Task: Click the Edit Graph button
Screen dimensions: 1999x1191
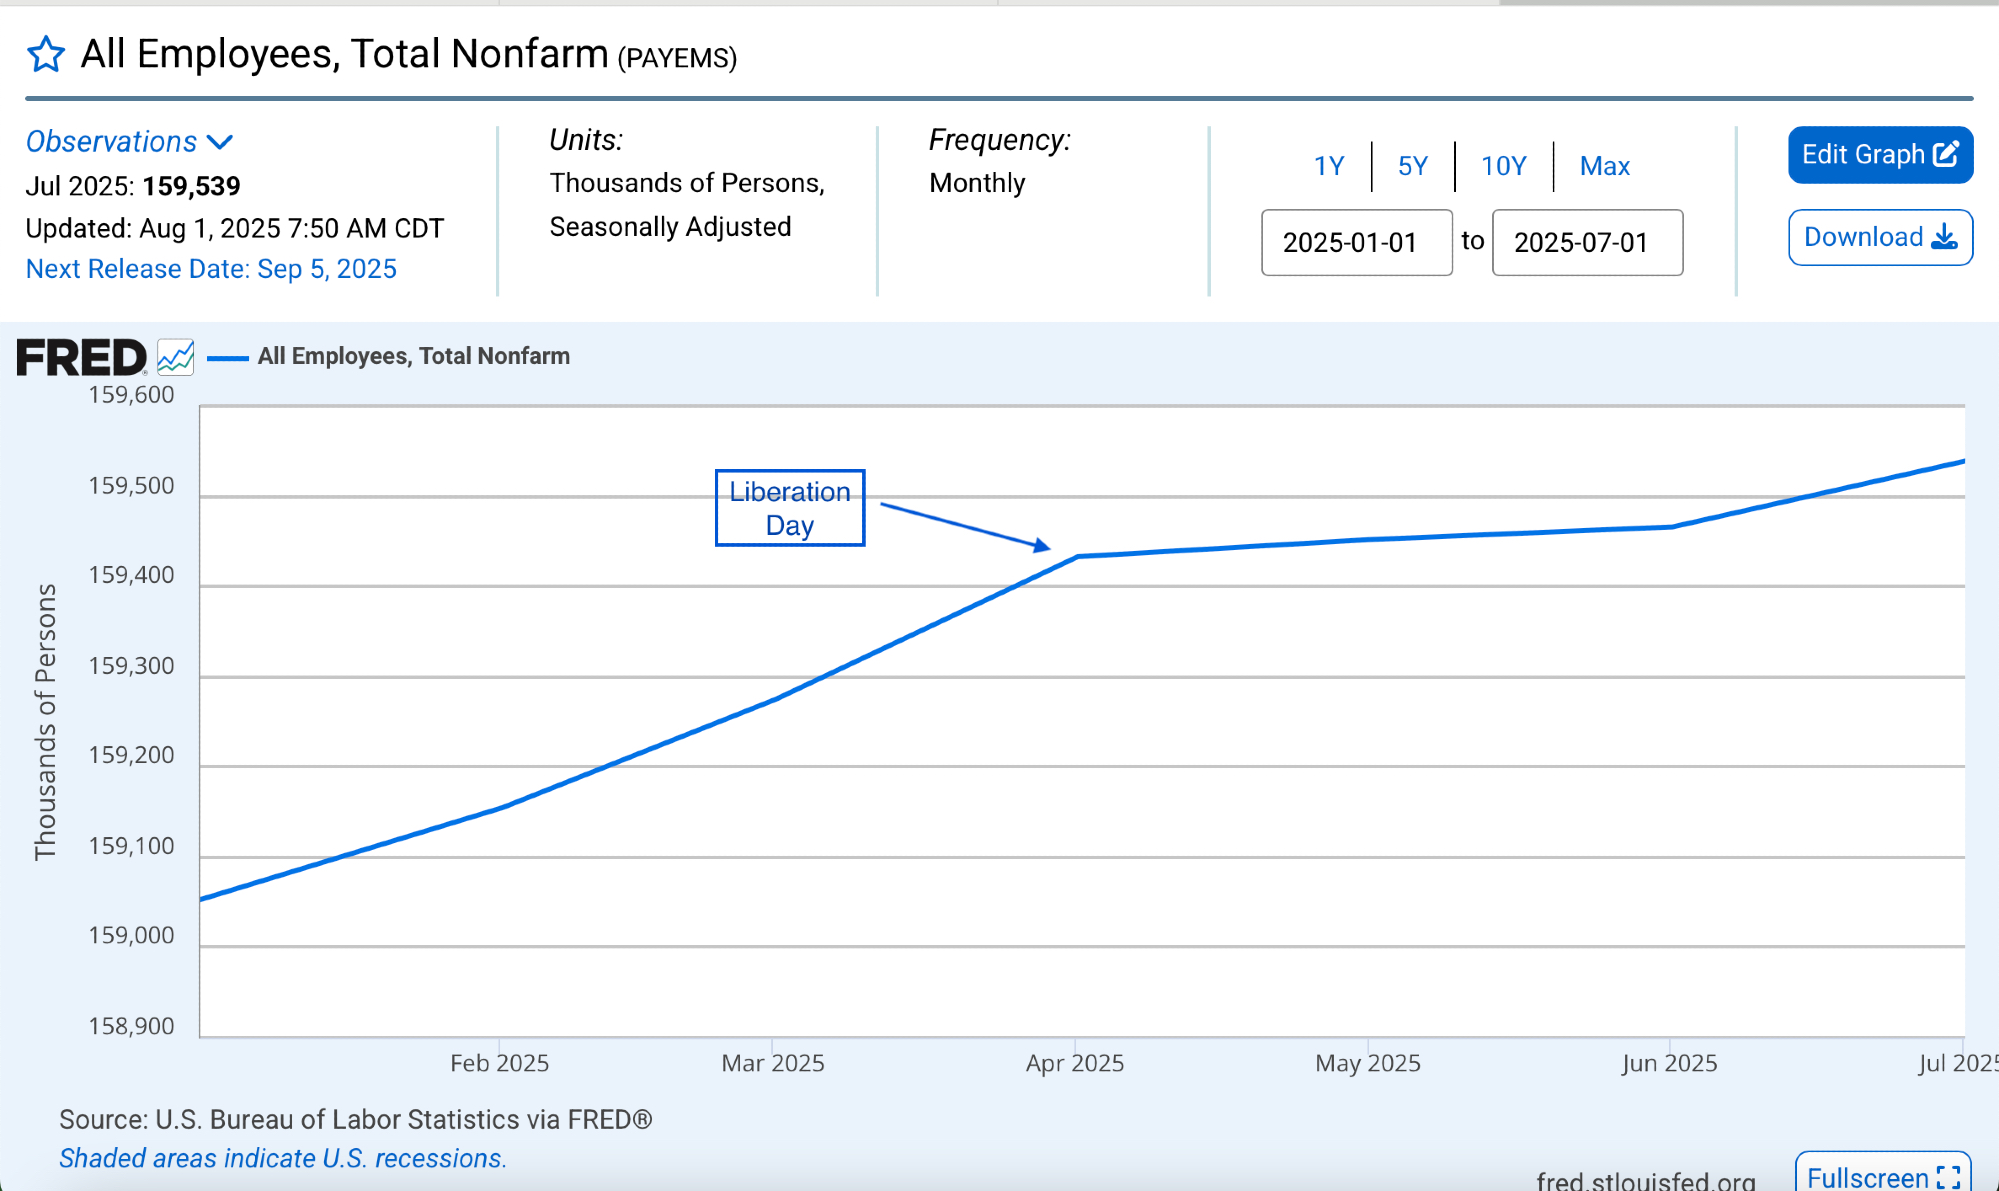Action: click(1864, 154)
